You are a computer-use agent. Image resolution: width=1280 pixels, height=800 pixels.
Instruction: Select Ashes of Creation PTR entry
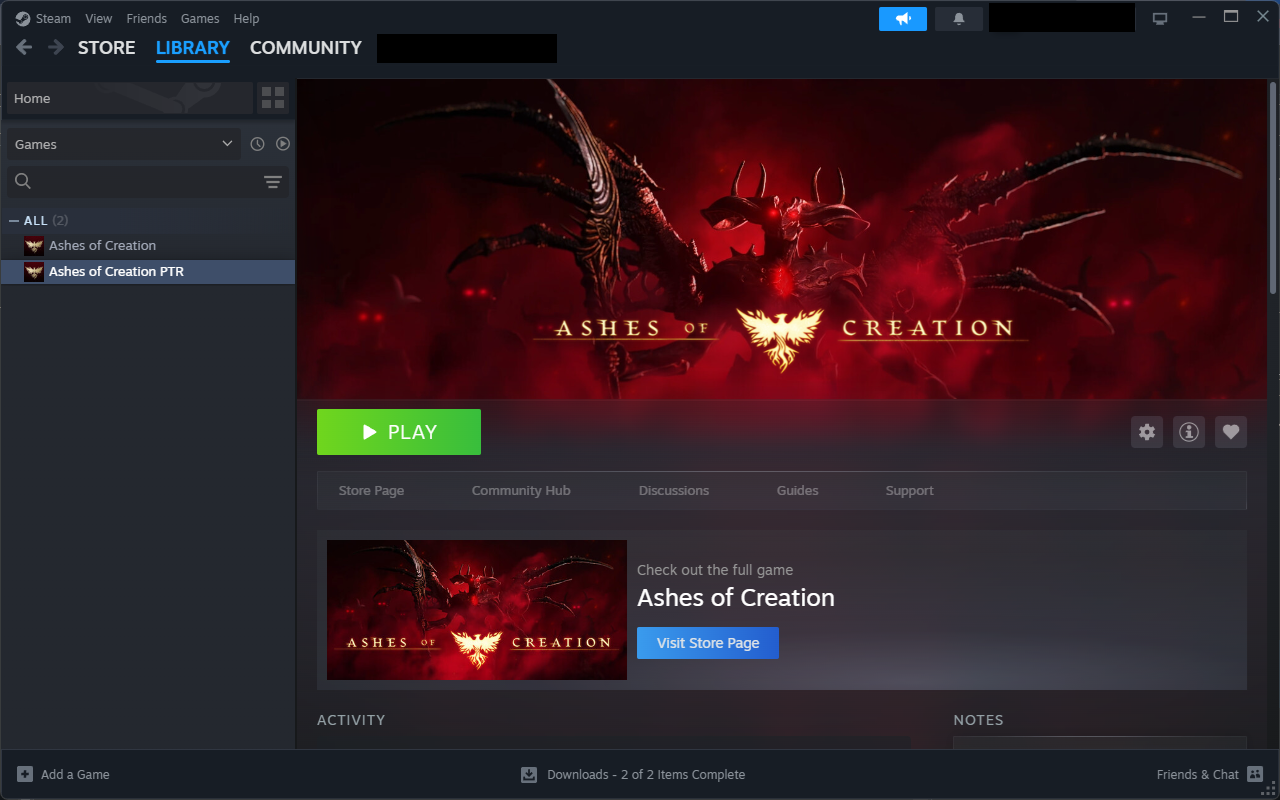click(x=148, y=272)
